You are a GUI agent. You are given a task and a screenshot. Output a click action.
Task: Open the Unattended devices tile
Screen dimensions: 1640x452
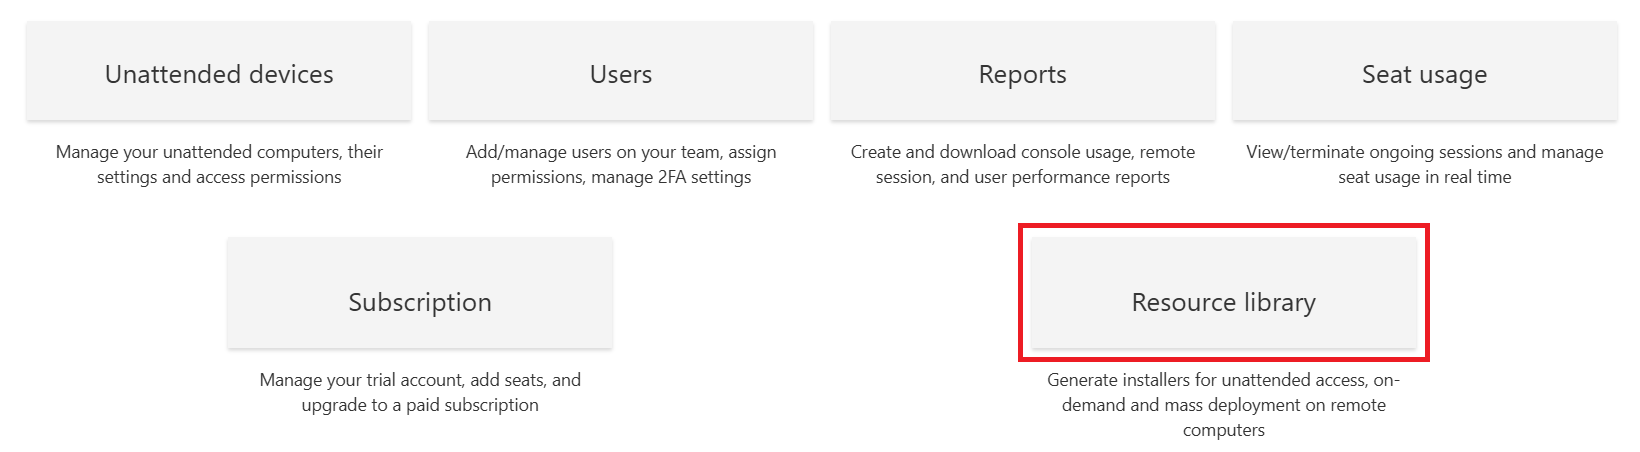click(x=219, y=74)
